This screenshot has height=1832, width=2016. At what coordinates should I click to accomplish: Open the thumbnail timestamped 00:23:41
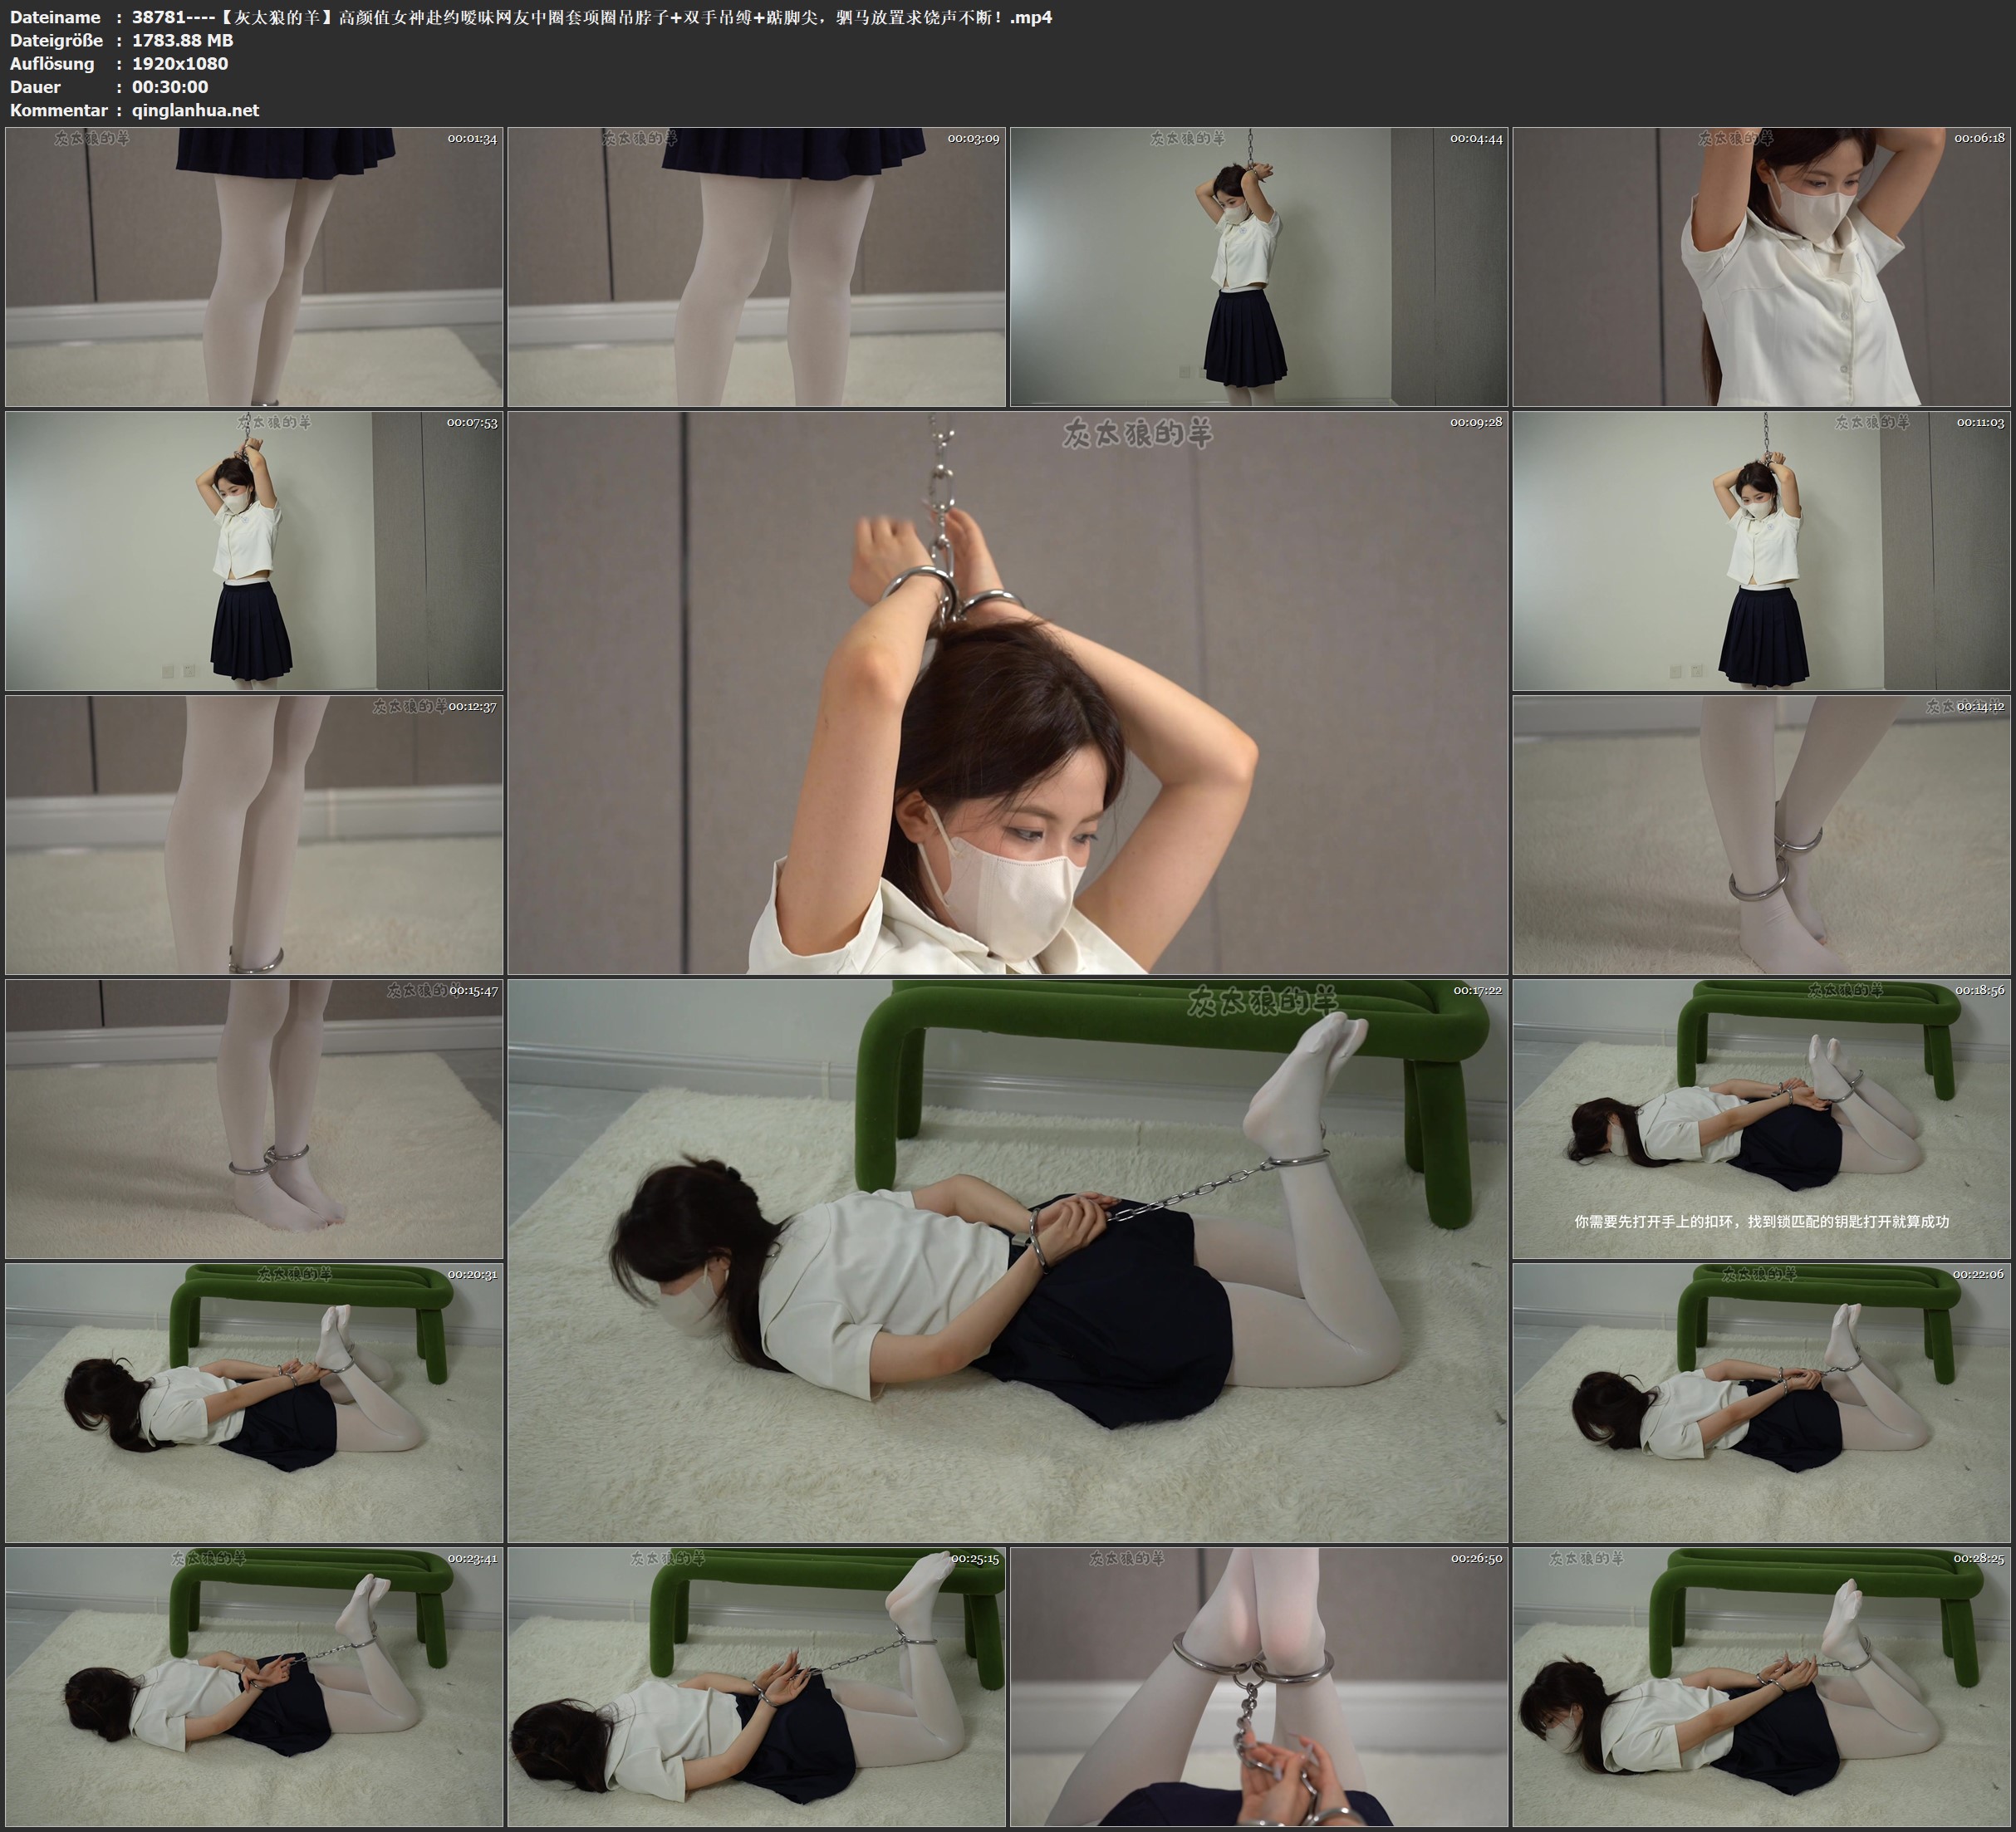tap(254, 1687)
